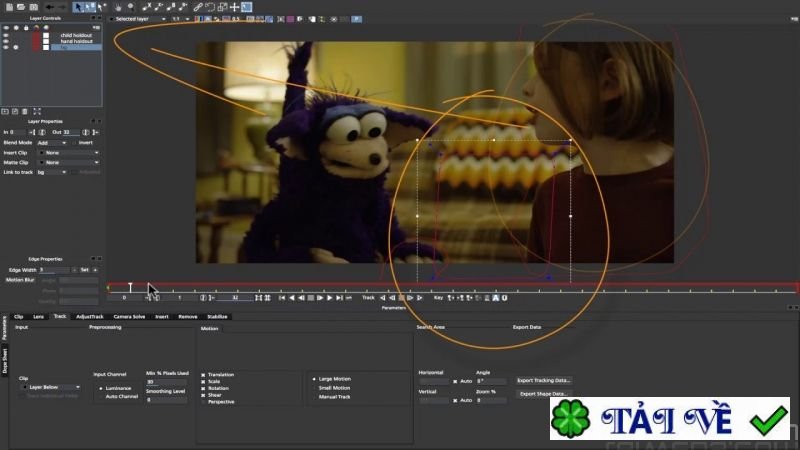Click the play forward button
The width and height of the screenshot is (800, 450).
(329, 297)
